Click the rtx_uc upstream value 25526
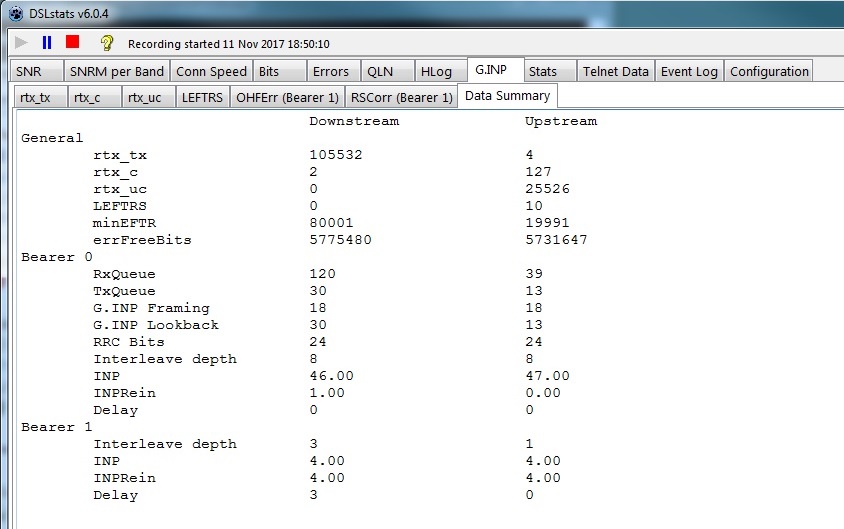844x529 pixels. point(547,189)
